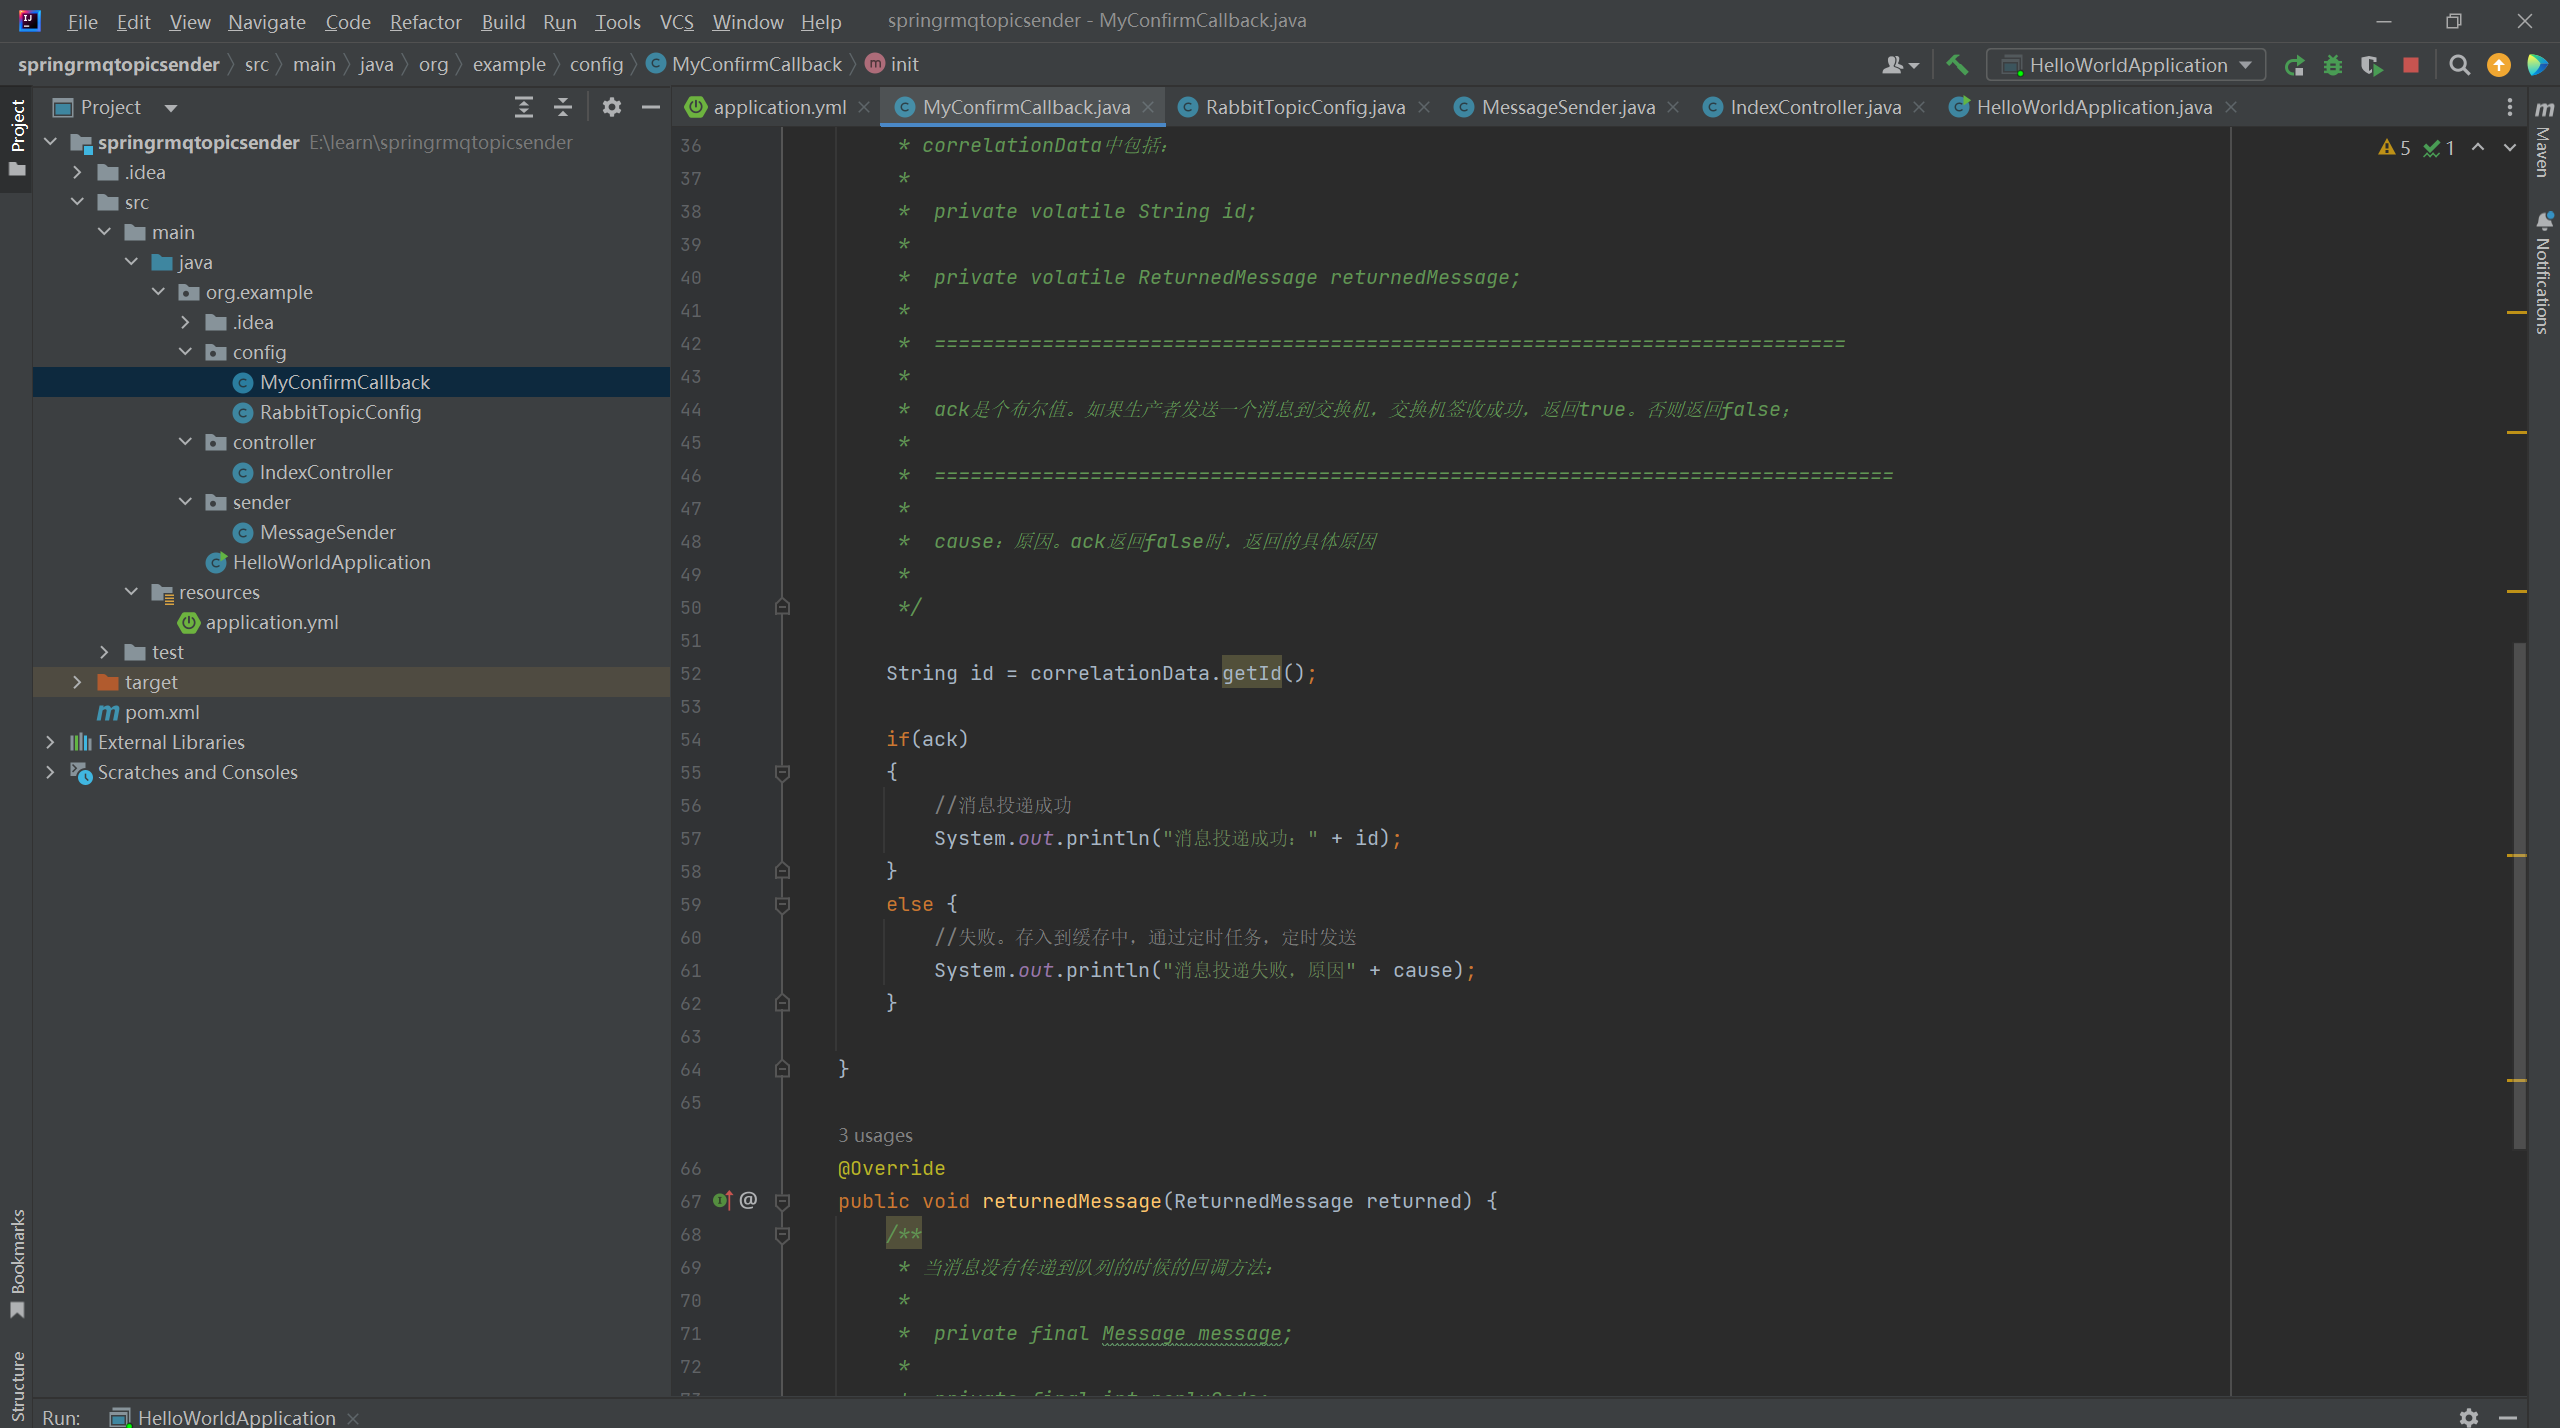Click the Expand All icon in Project panel
2560x1428 pixels.
click(x=523, y=107)
